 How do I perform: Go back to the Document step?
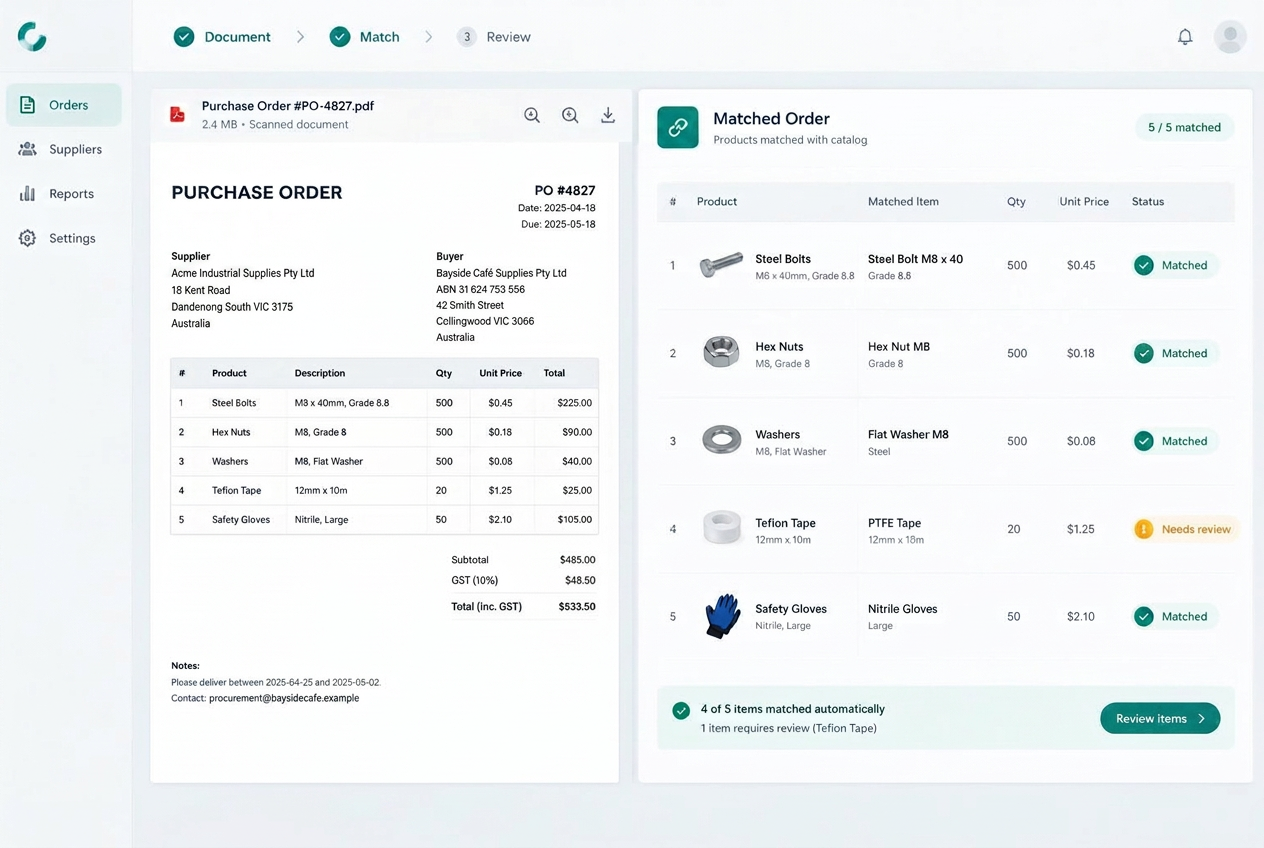pos(222,37)
